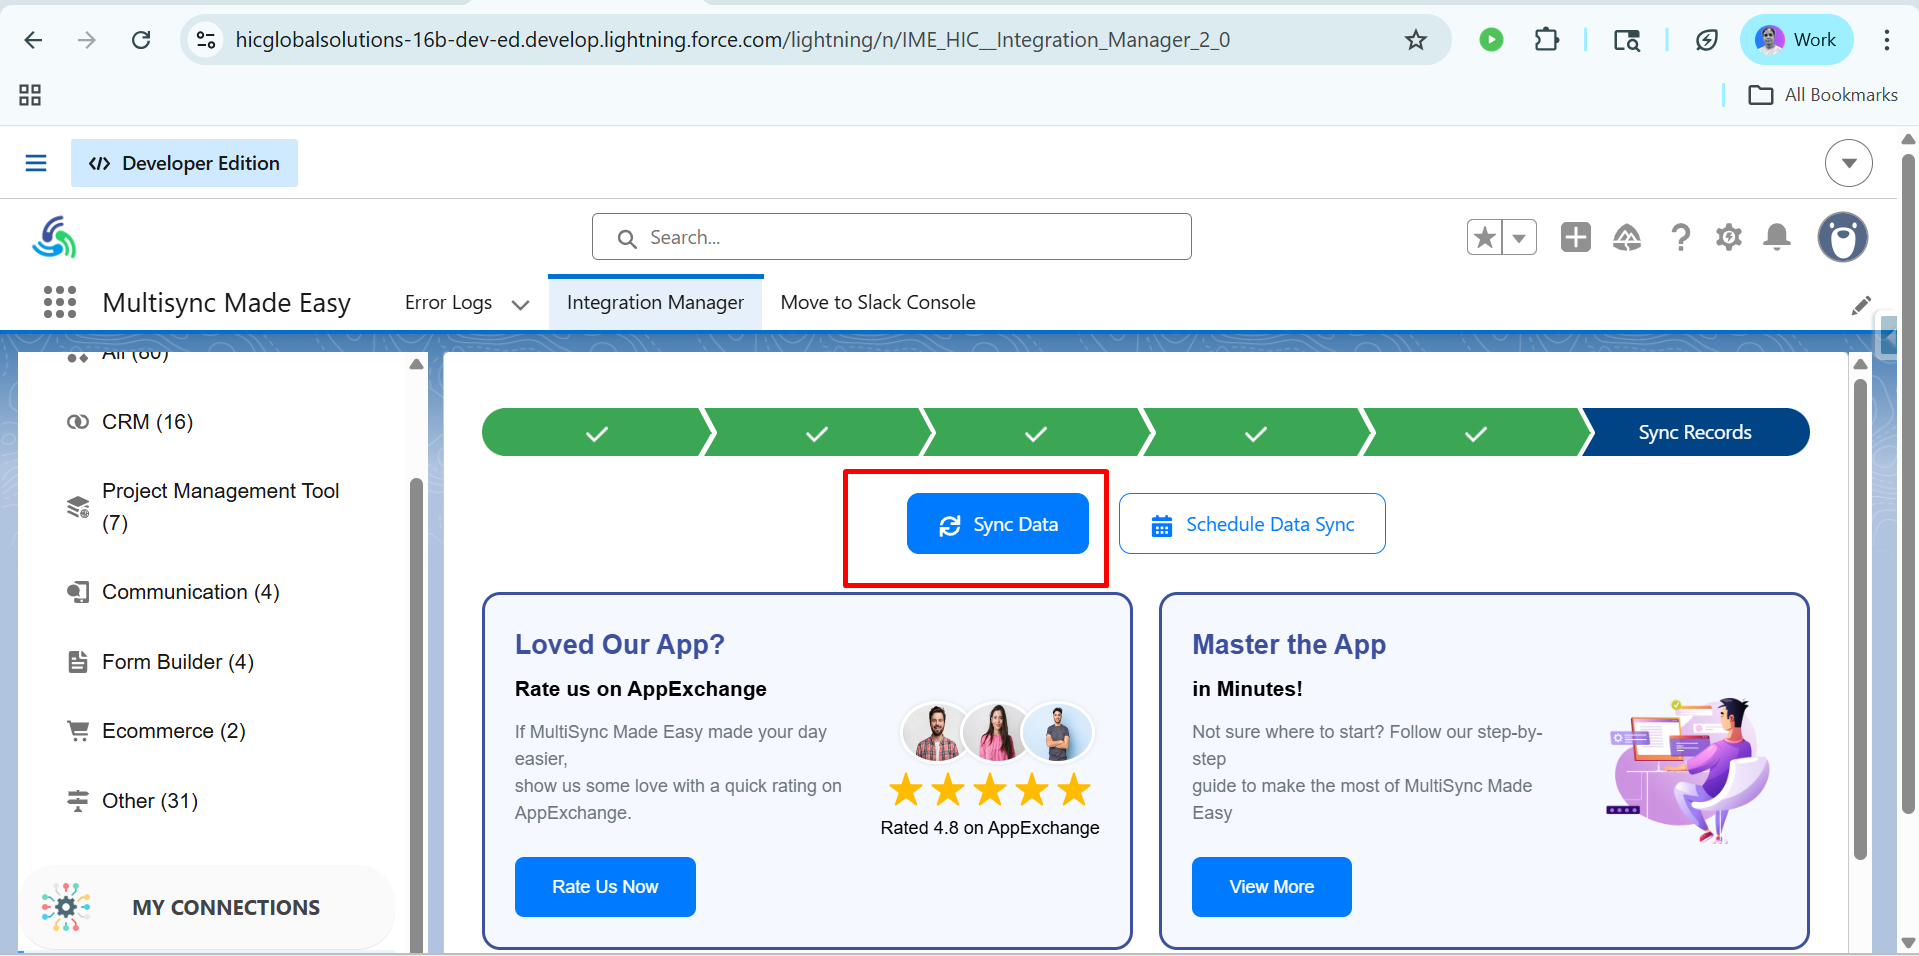This screenshot has height=956, width=1919.
Task: Click the Developer Edition badge
Action: (x=184, y=163)
